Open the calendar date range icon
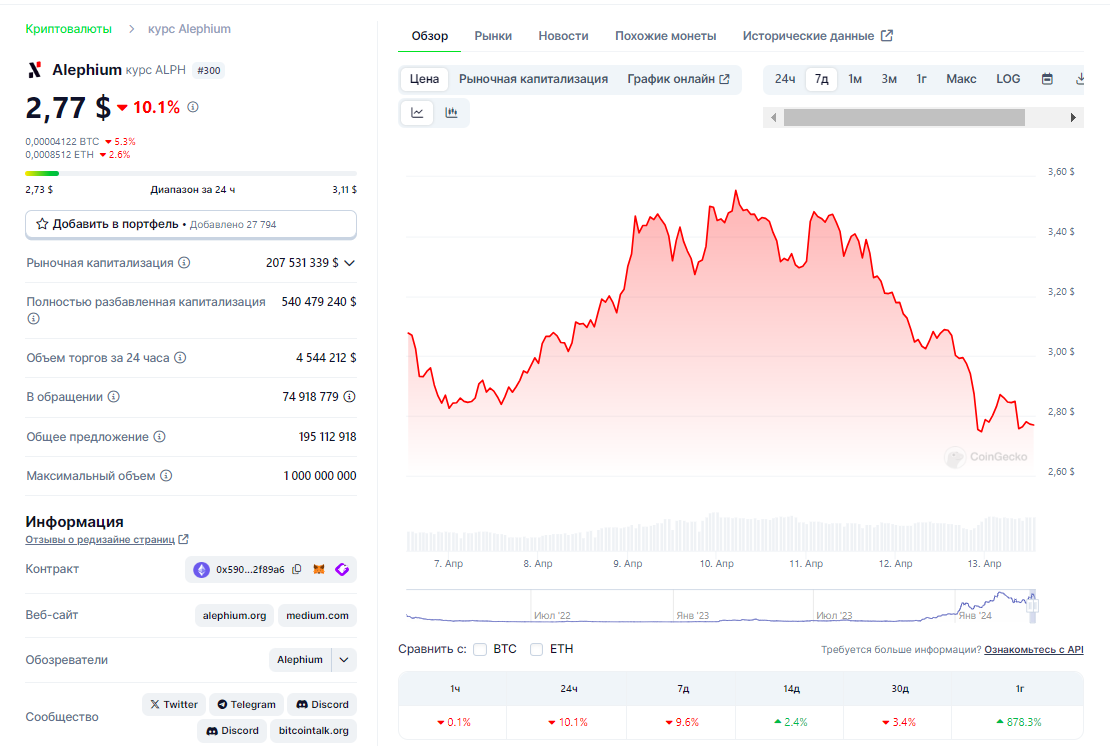Viewport: 1110px width, 746px height. click(x=1047, y=79)
